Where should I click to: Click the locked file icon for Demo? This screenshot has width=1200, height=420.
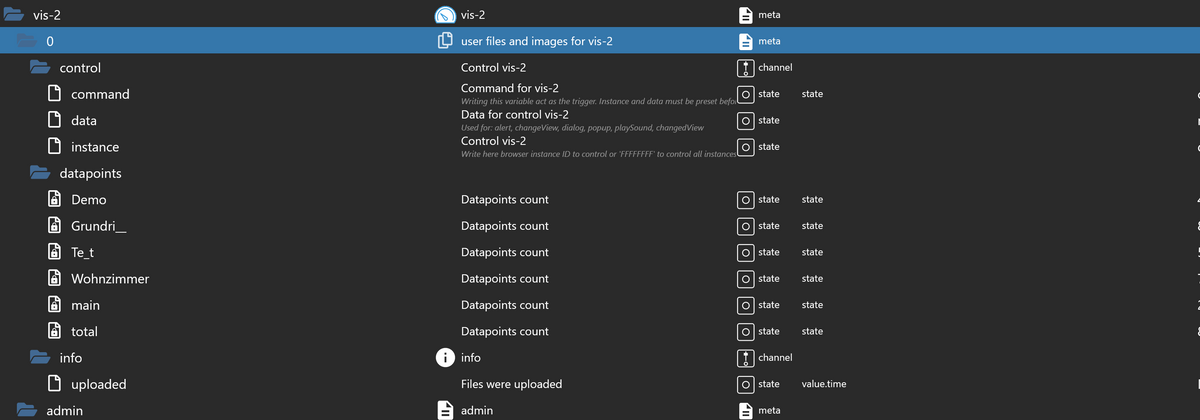tap(57, 199)
